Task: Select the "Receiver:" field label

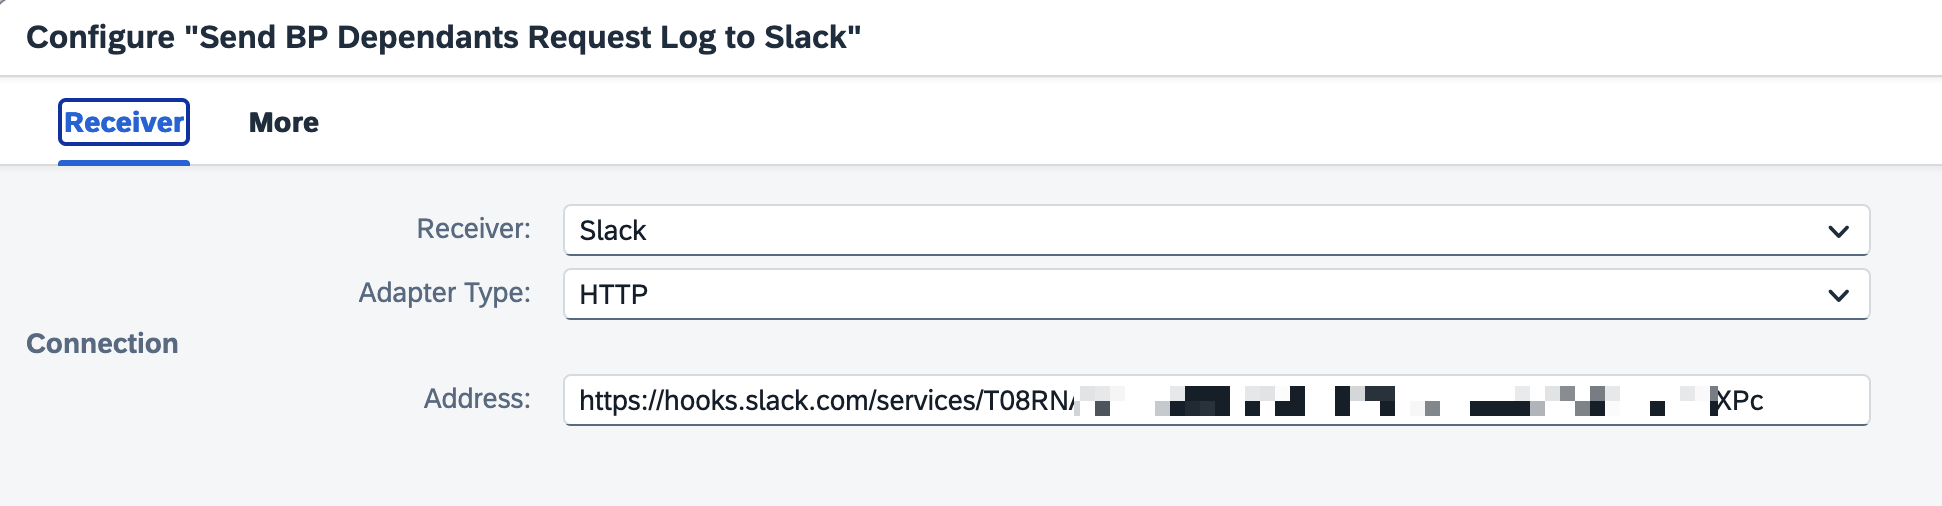Action: pyautogui.click(x=473, y=229)
